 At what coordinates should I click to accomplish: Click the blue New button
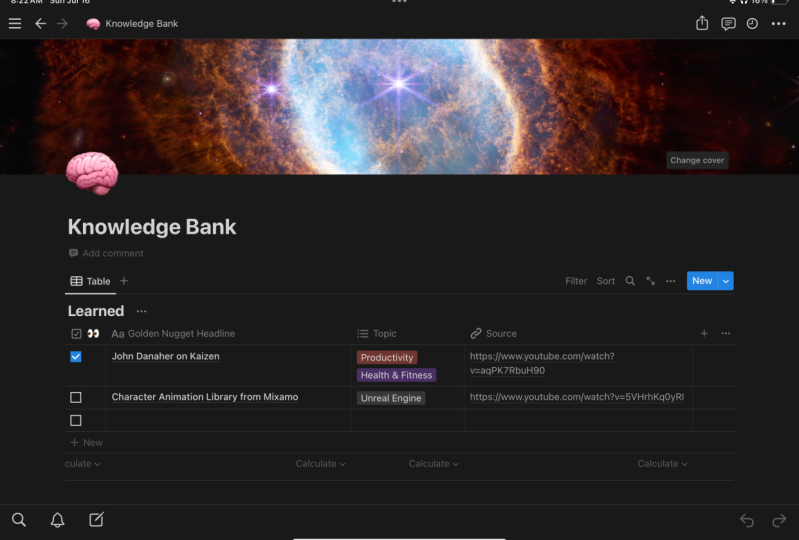702,281
